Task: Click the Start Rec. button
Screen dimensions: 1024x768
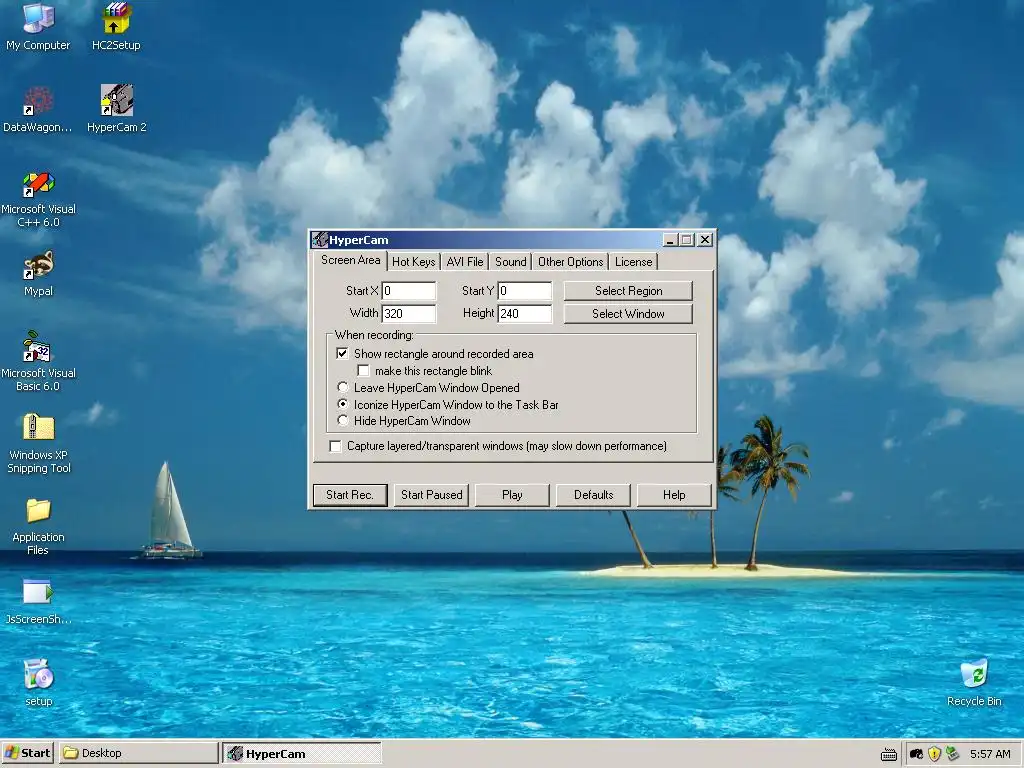Action: [x=350, y=495]
